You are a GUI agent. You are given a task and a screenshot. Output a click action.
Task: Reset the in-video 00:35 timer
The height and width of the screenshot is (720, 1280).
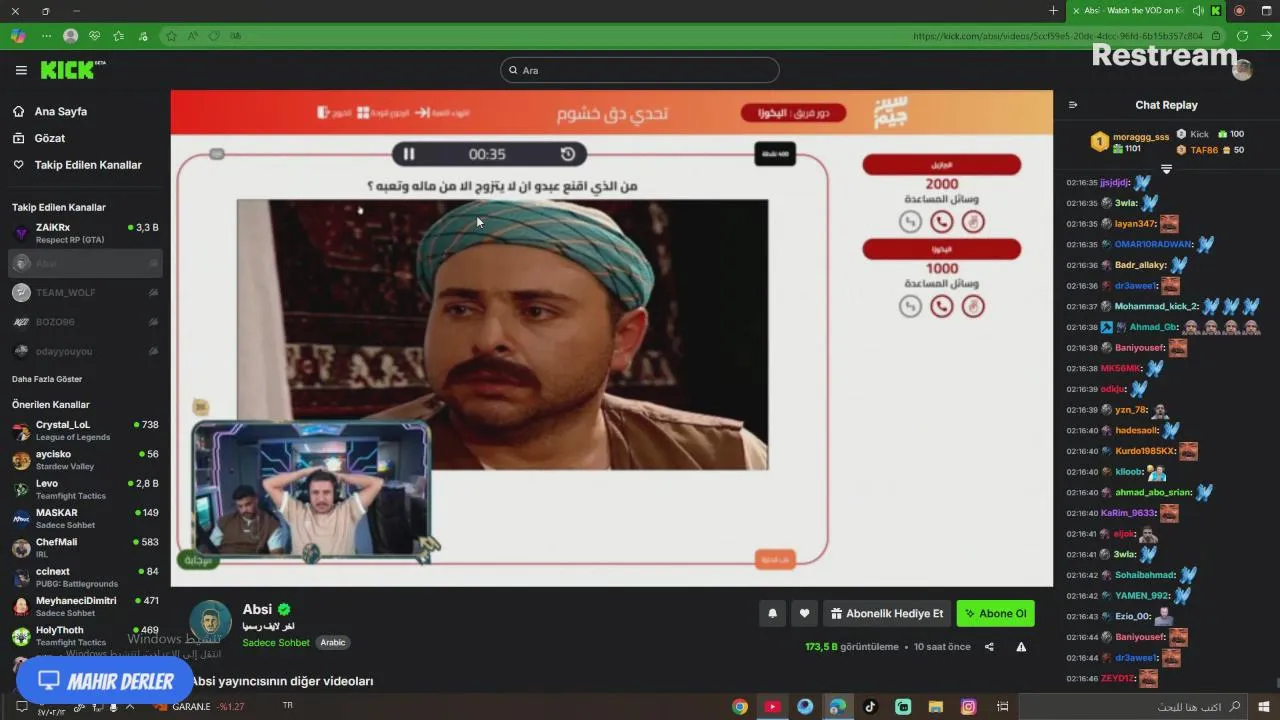click(567, 154)
